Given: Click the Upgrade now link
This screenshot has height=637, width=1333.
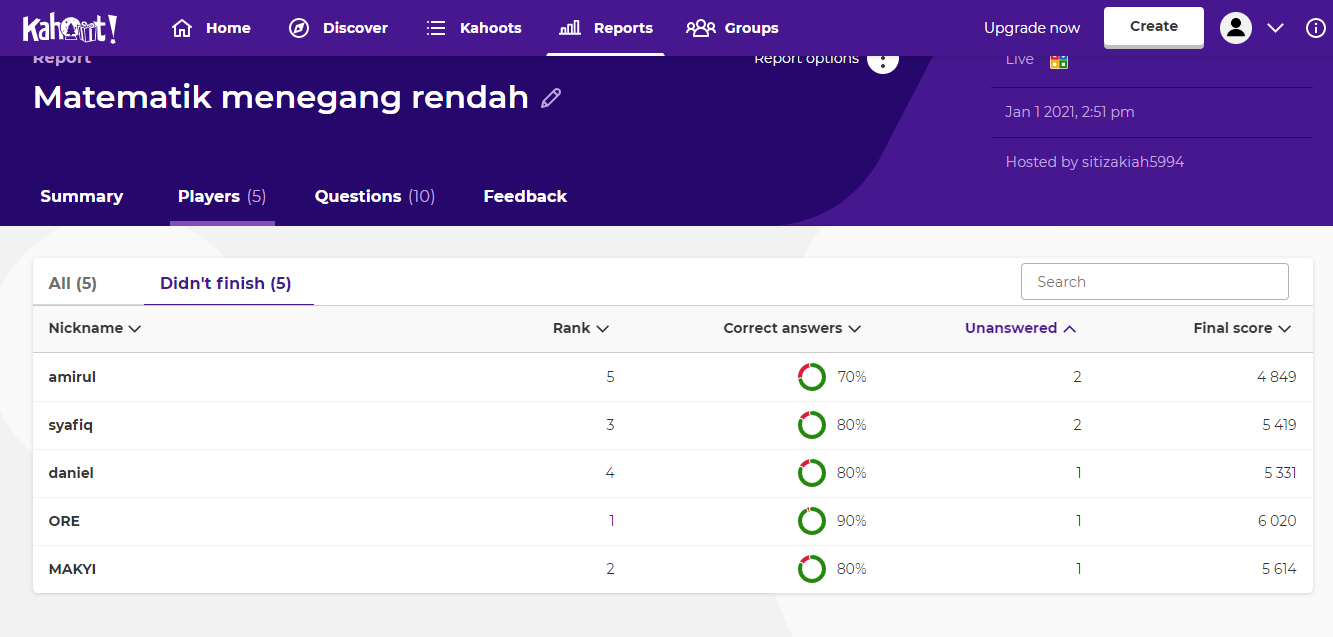Looking at the screenshot, I should 1032,28.
